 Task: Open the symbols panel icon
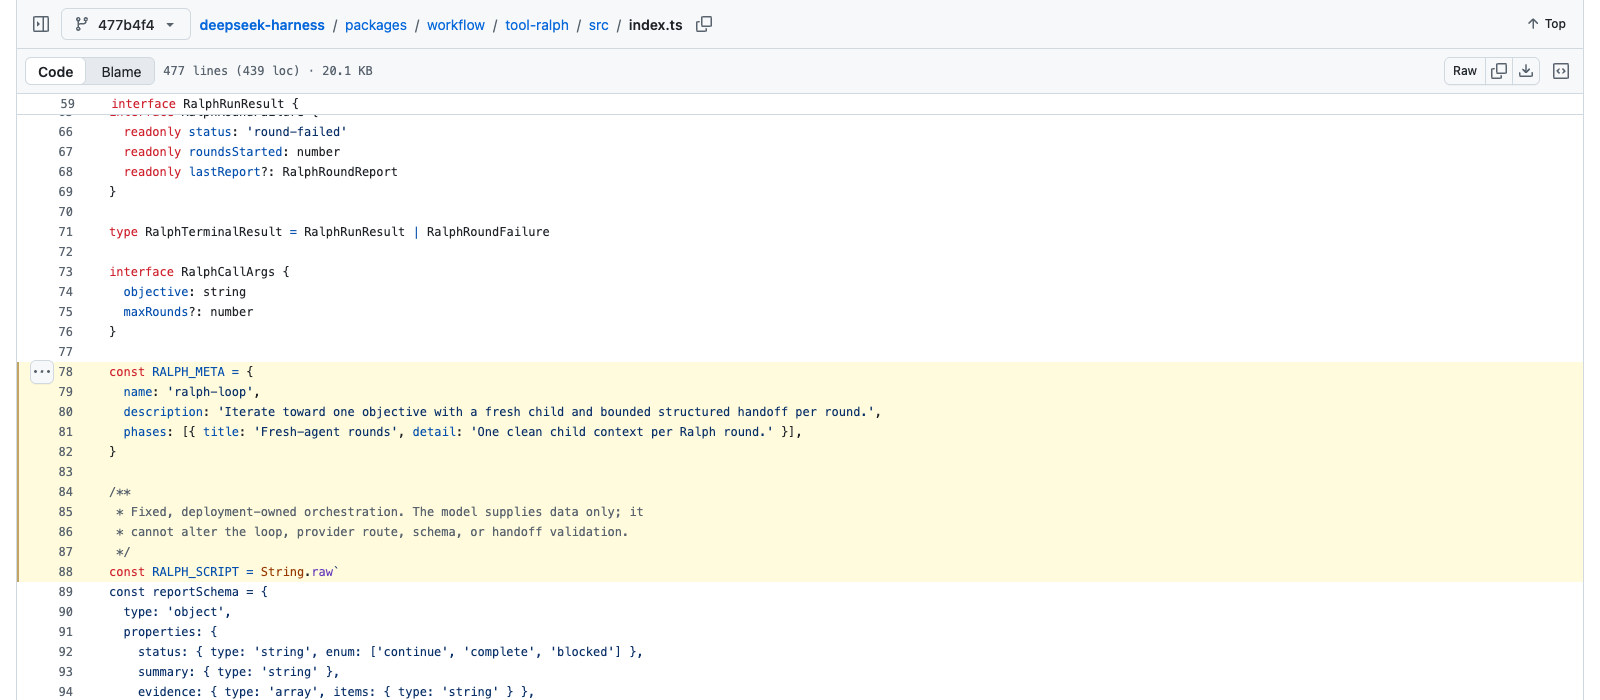[x=1561, y=71]
